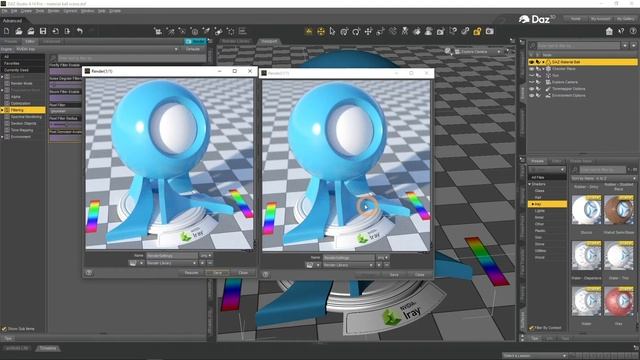Toggle selectability arrow of Checker Plane row

tap(538, 69)
